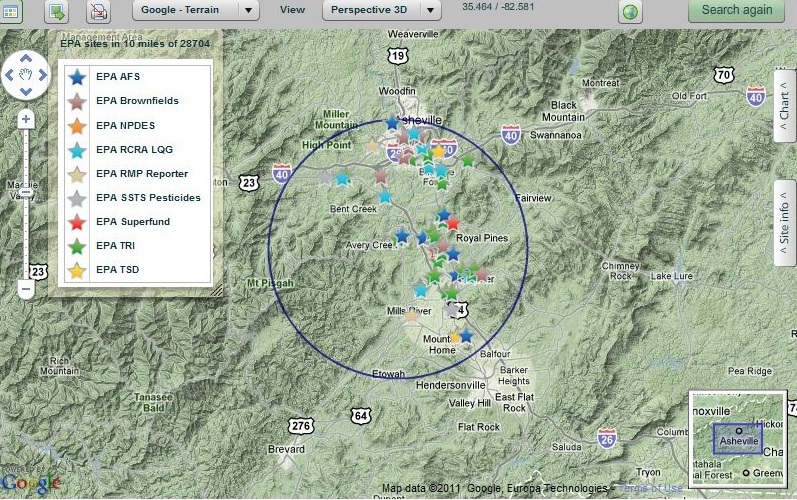Screen dimensions: 797x500
Task: Click the EPA SSTS Pesticides gray star icon
Action: (x=77, y=198)
